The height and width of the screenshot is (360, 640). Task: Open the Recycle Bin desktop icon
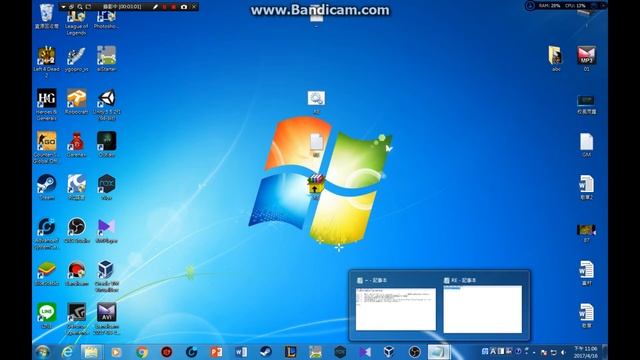click(47, 16)
